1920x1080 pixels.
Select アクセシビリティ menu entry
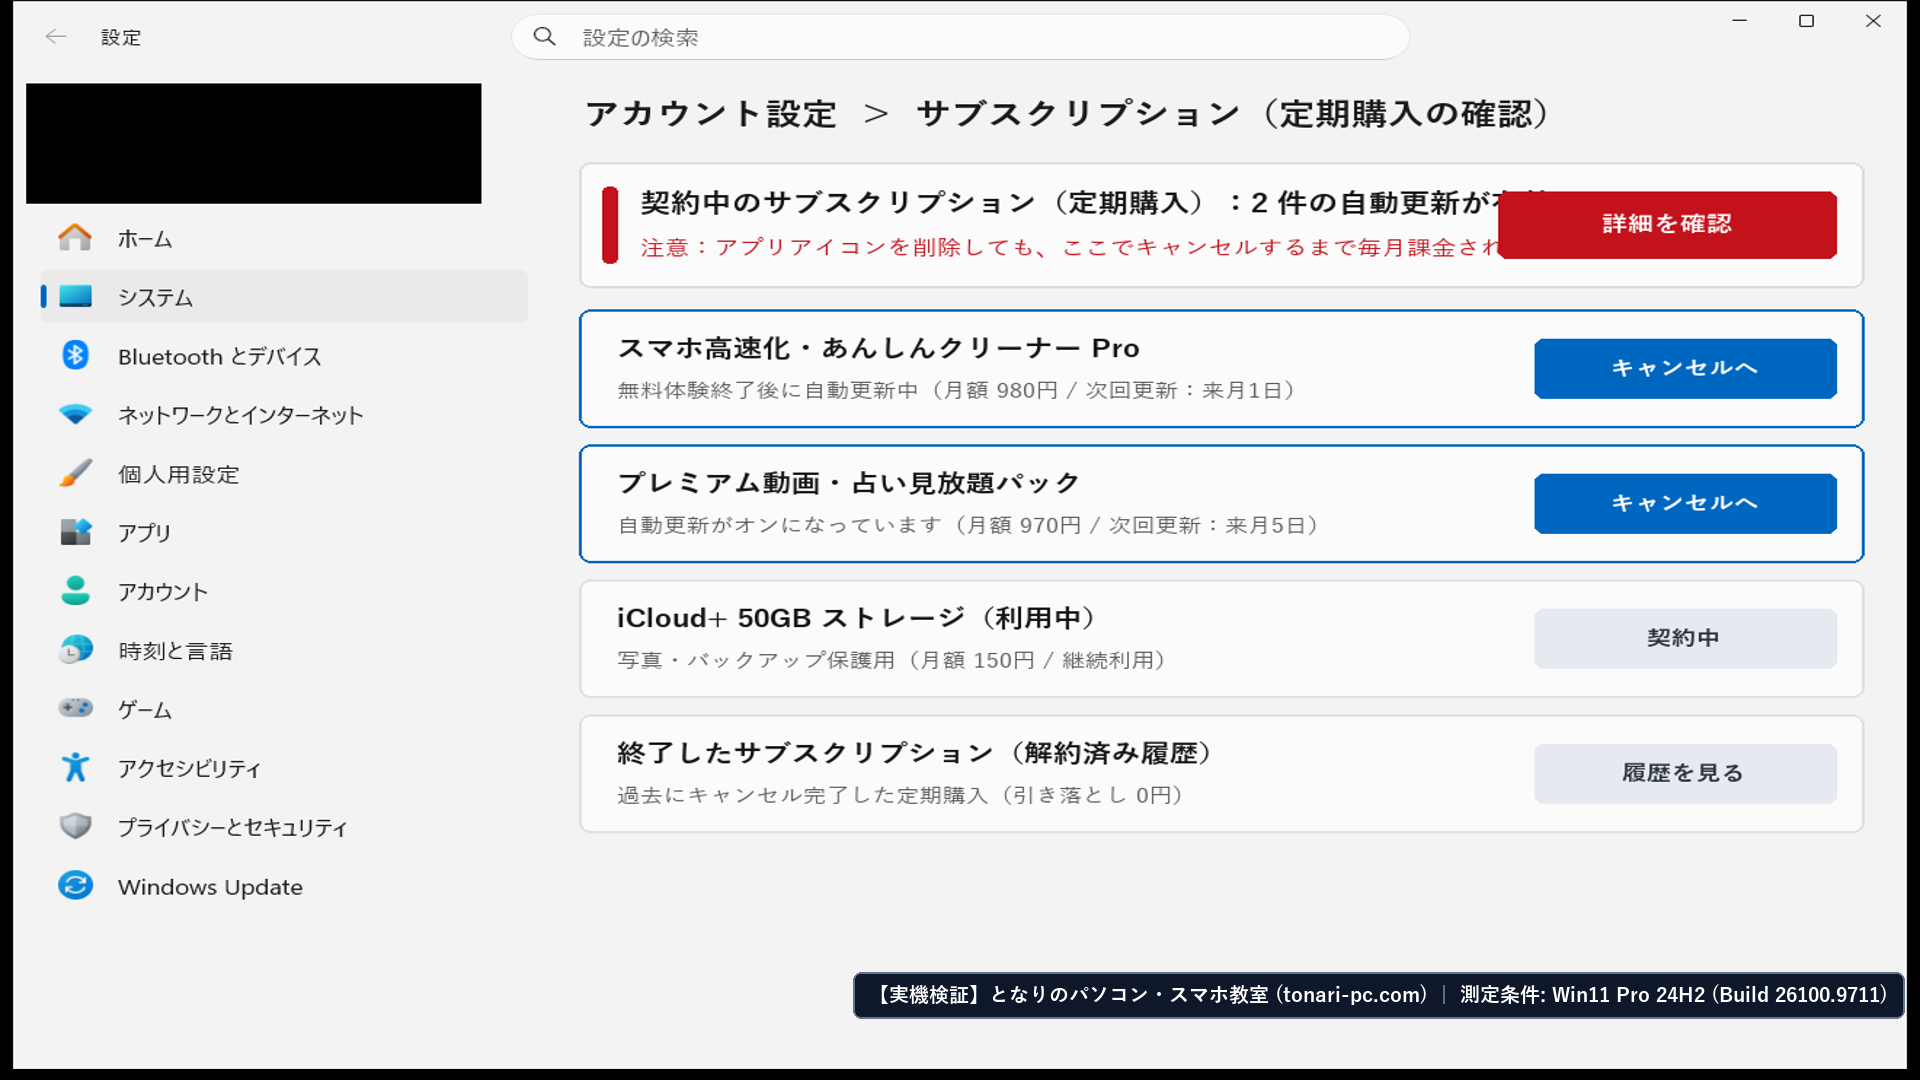click(x=284, y=768)
